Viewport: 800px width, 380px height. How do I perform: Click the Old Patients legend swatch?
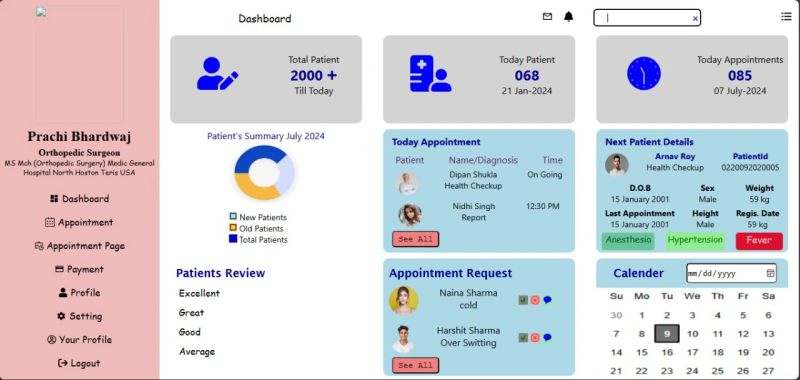click(x=233, y=227)
